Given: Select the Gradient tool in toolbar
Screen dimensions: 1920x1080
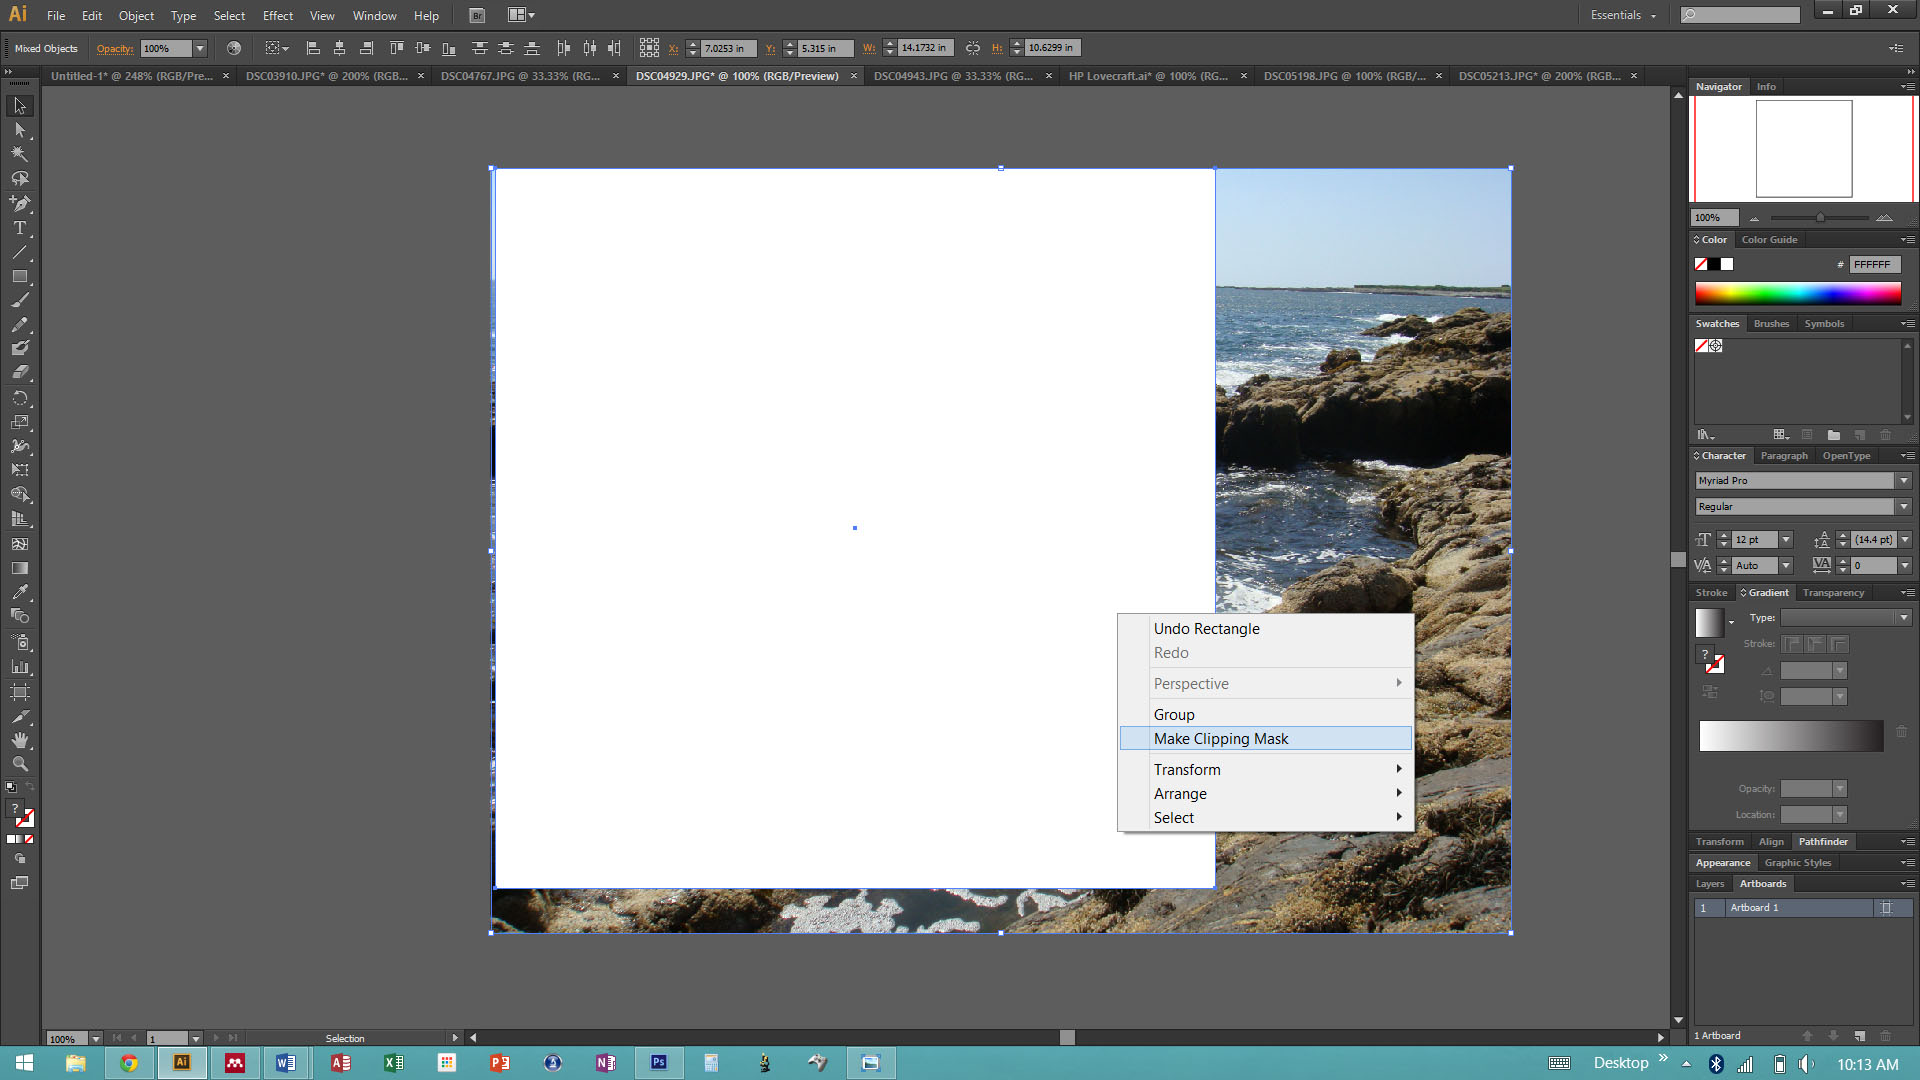Looking at the screenshot, I should [18, 567].
